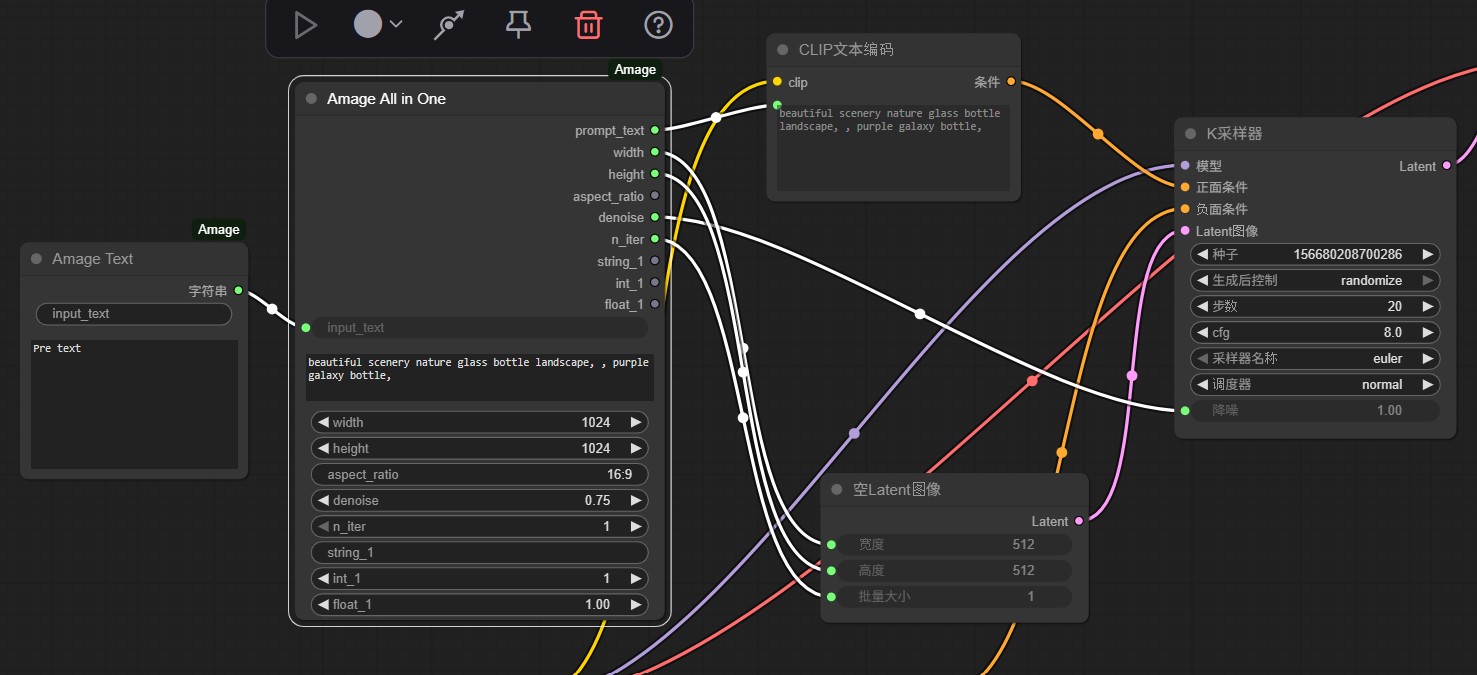Increase the height value in Amage node

point(636,449)
